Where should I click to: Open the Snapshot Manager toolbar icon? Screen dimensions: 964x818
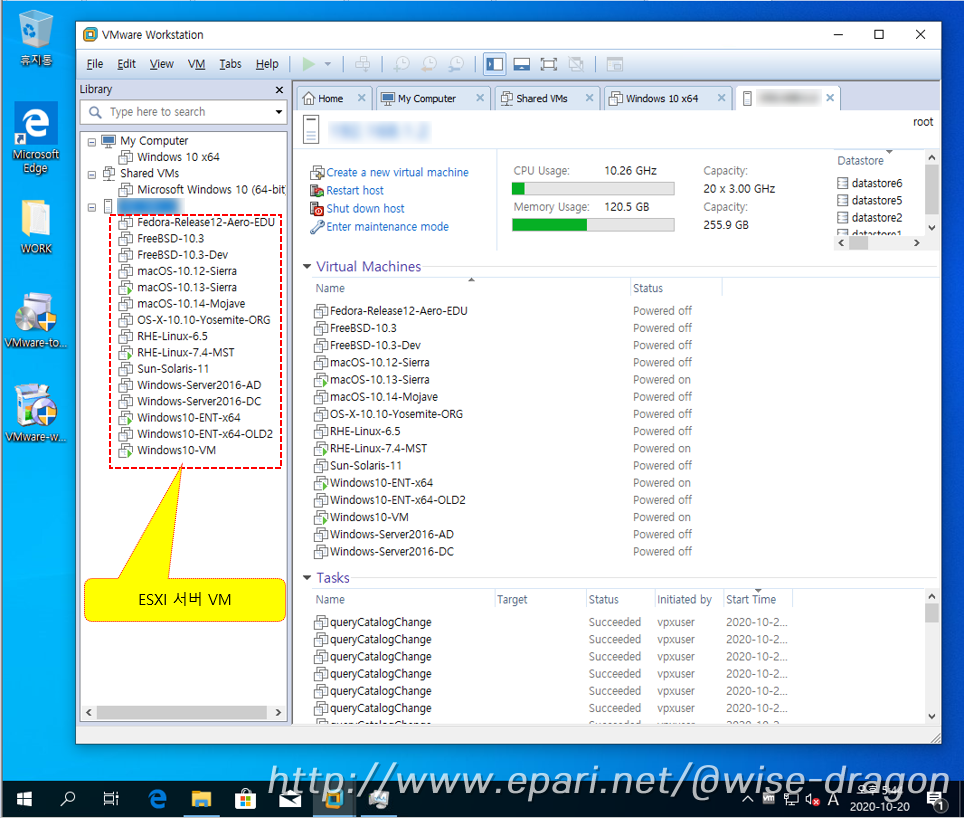pyautogui.click(x=456, y=64)
